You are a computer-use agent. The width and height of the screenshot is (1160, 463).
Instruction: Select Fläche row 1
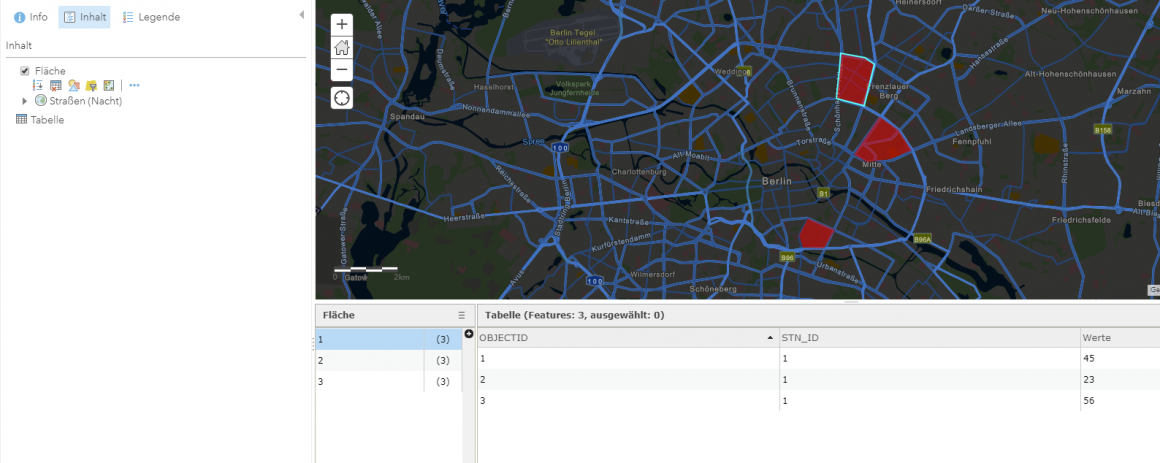389,339
